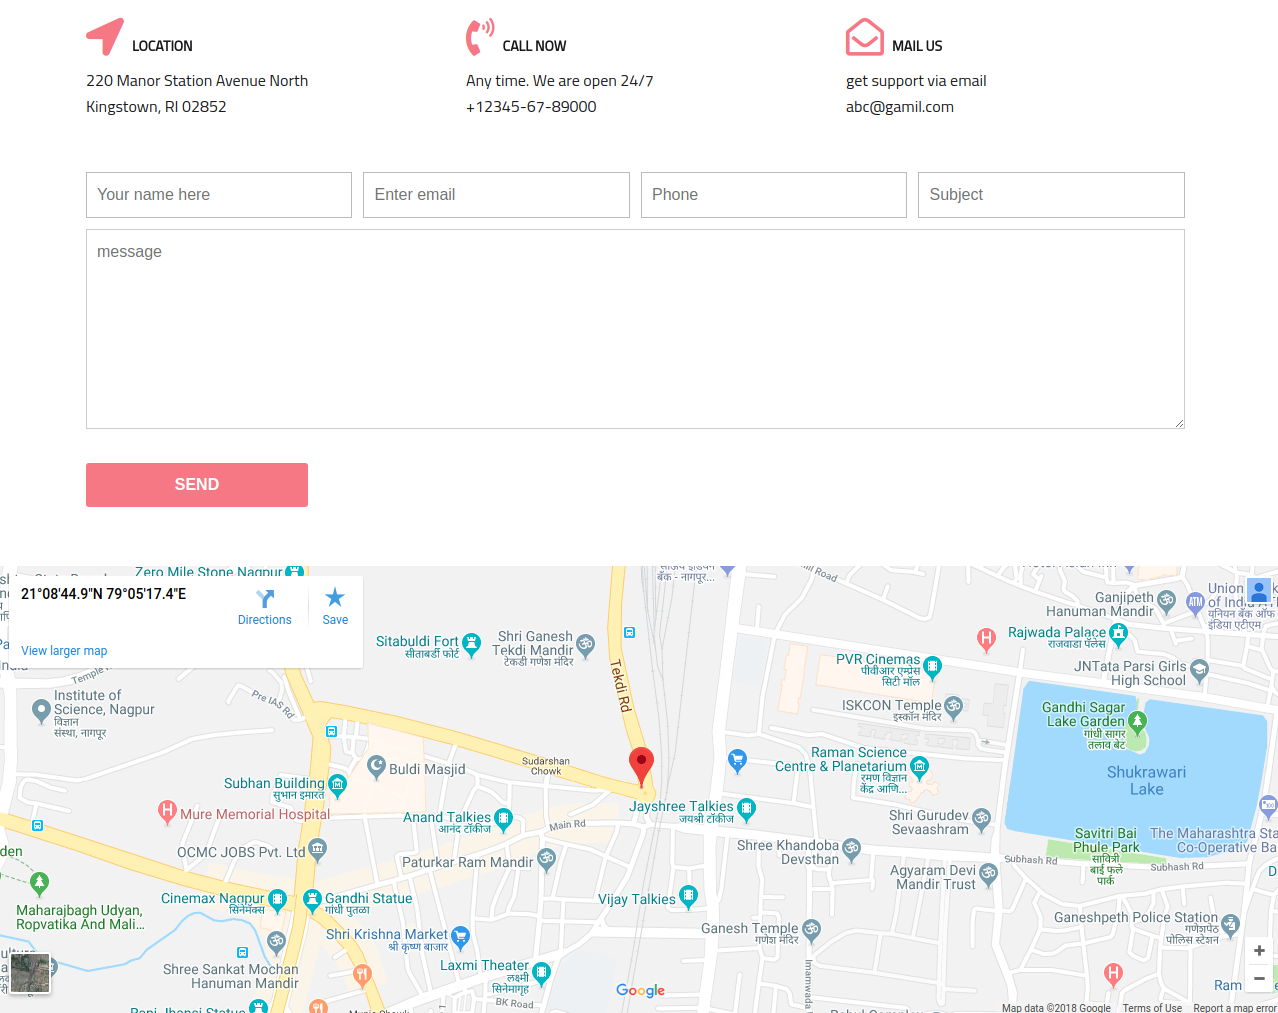Focus the Your name here field
Viewport: 1278px width, 1013px height.
coord(219,195)
